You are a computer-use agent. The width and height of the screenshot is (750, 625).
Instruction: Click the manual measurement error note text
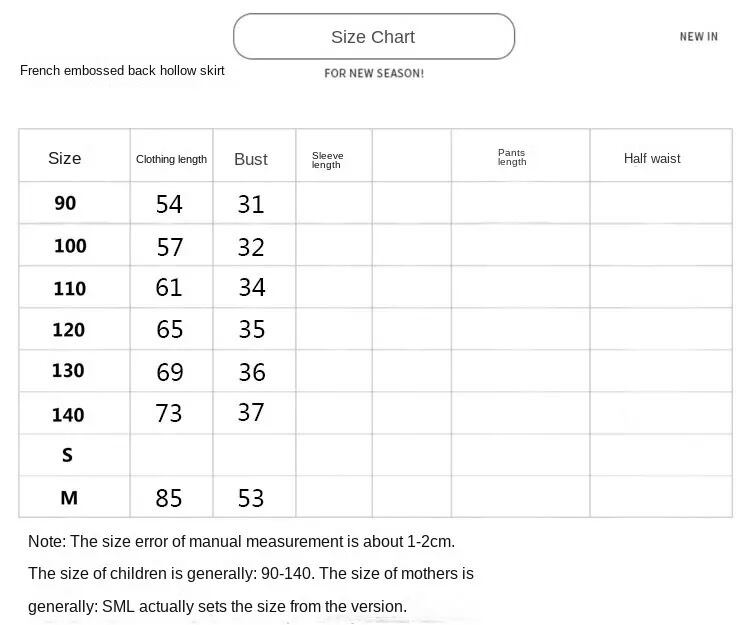coord(241,542)
